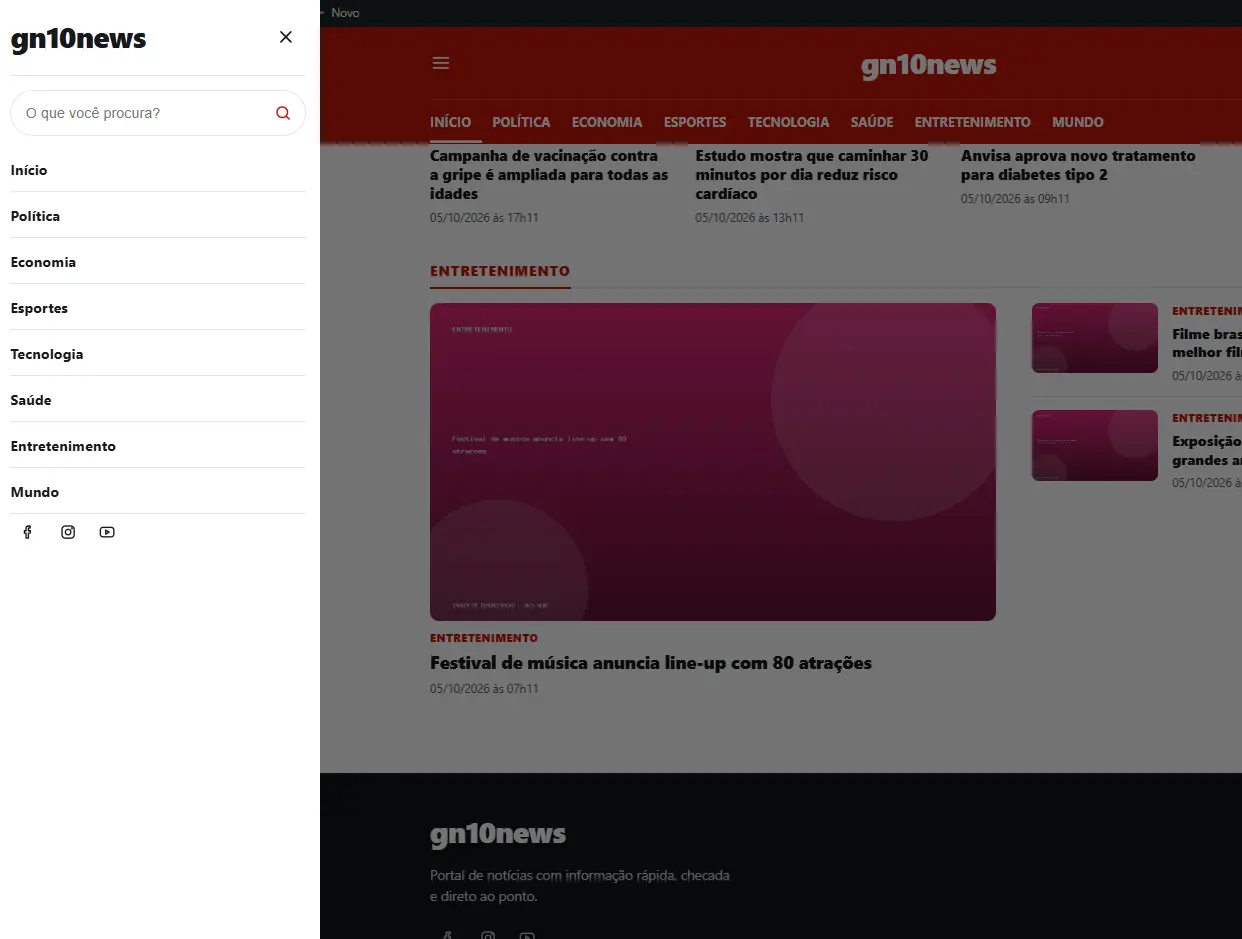
Task: Click date '05/10/2026 às 07h11'
Action: 484,689
